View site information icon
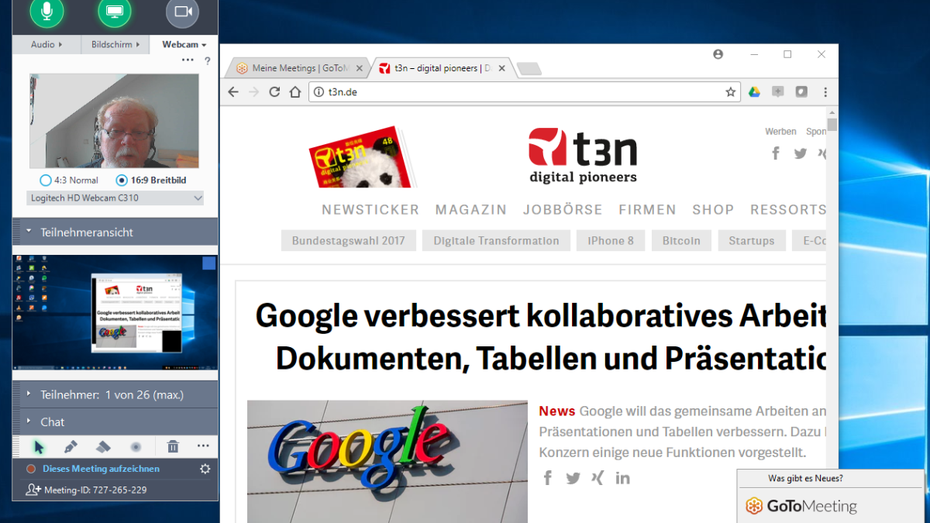This screenshot has width=930, height=523. [319, 92]
